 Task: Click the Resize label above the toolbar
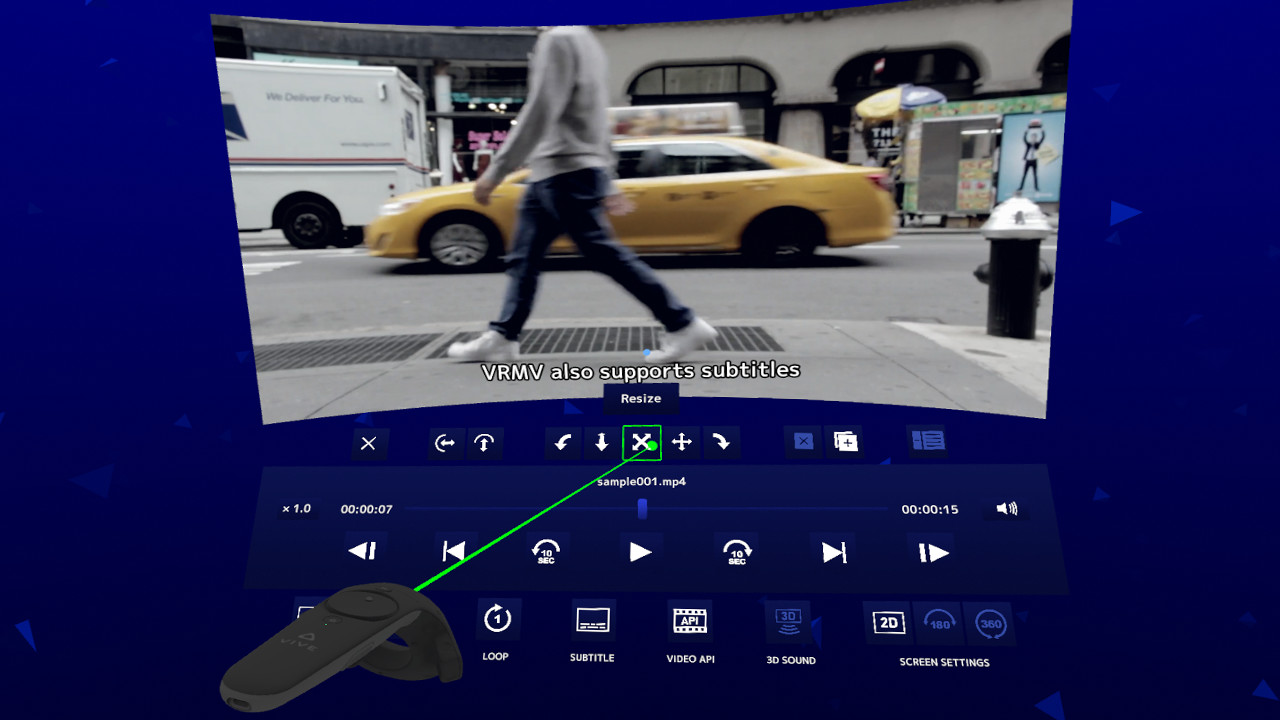(641, 399)
